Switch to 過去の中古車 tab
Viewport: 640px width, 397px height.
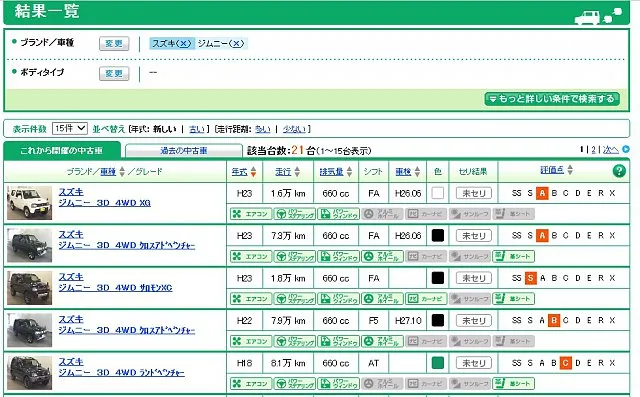point(184,151)
